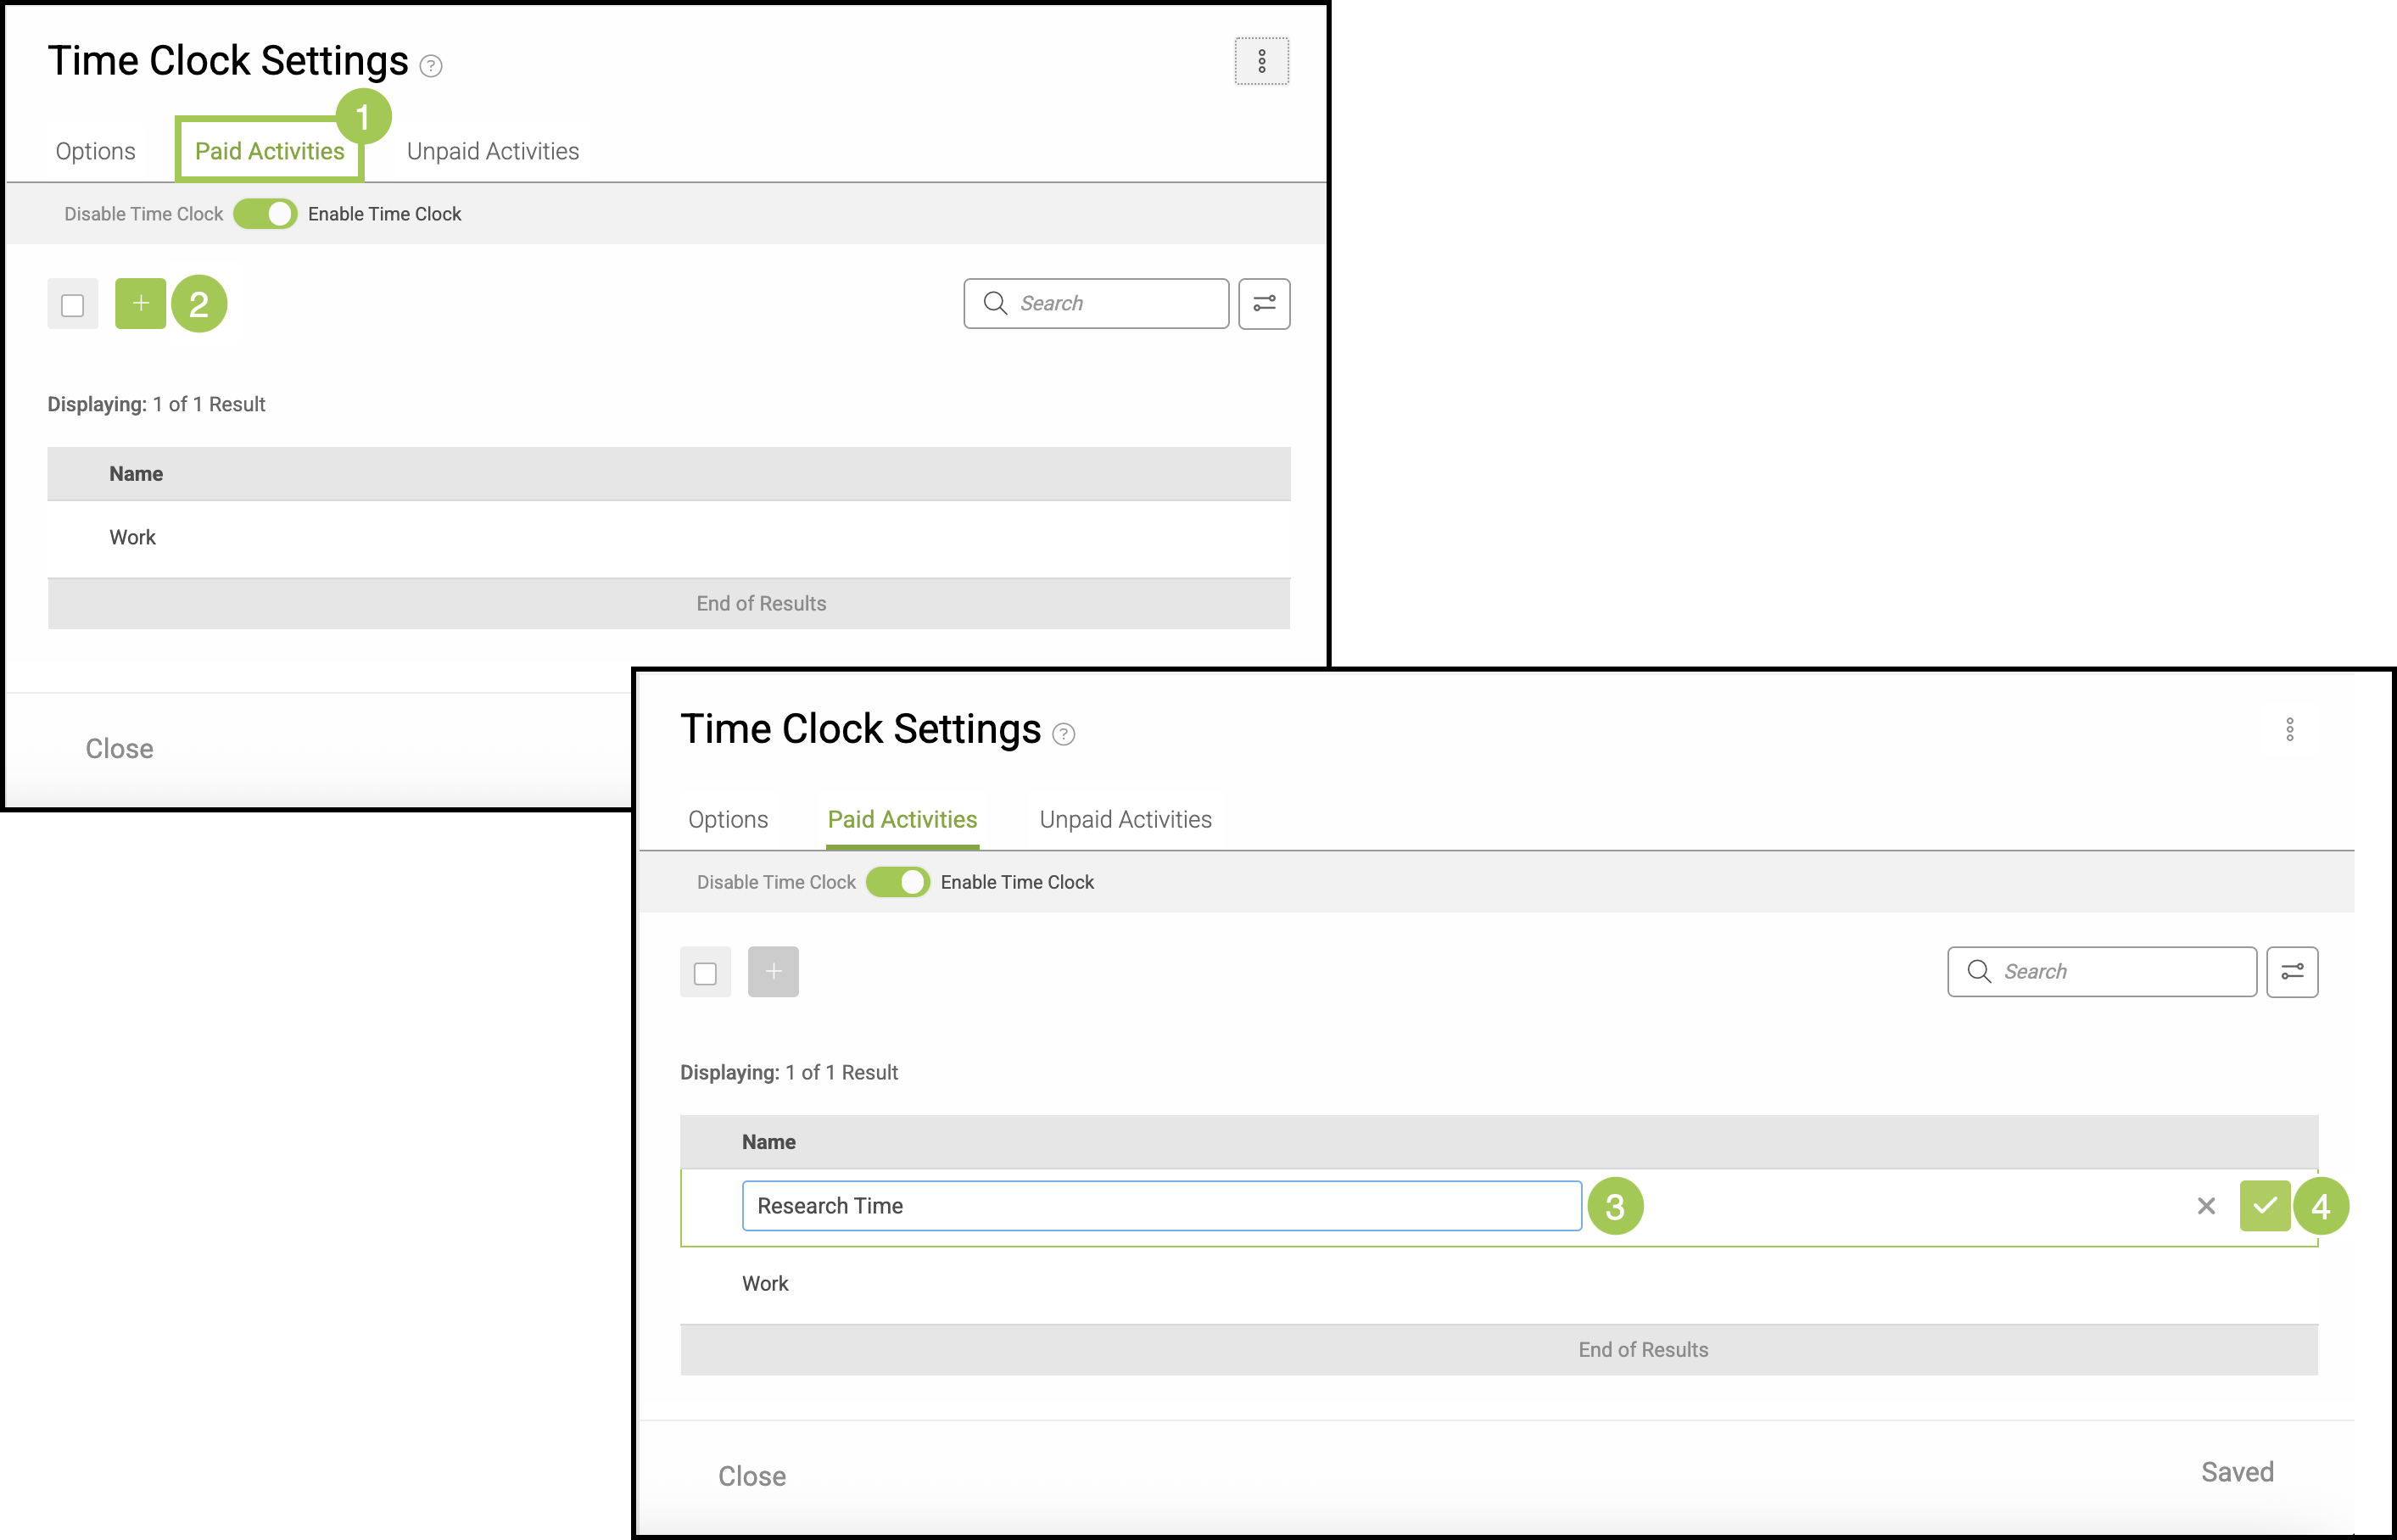The width and height of the screenshot is (2397, 1540).
Task: Click Close button in lower window
Action: (751, 1475)
